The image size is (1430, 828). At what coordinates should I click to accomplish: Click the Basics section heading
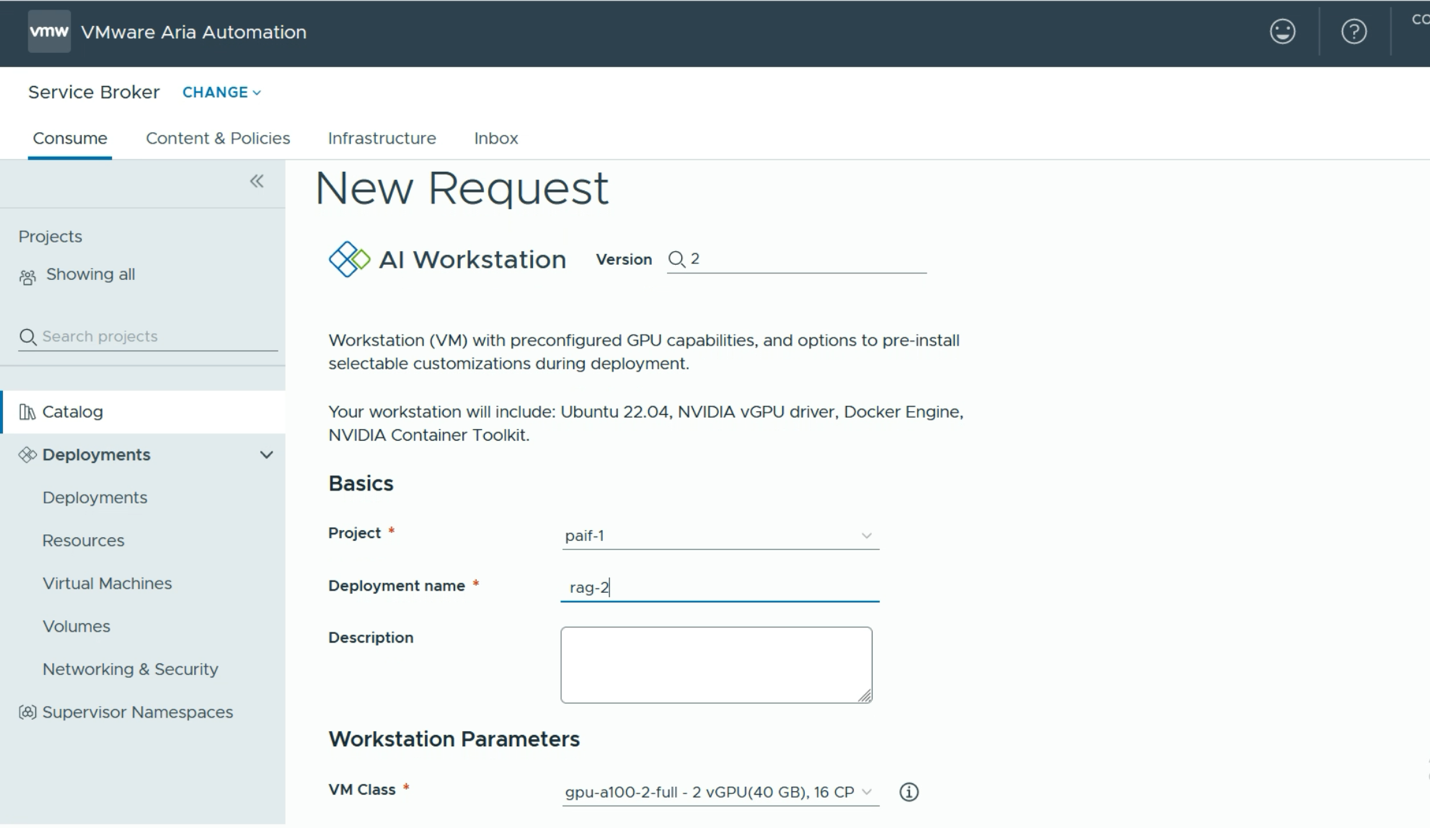pyautogui.click(x=361, y=484)
